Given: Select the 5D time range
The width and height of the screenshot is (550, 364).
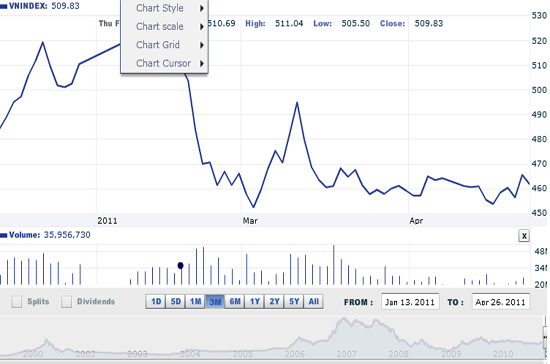Looking at the screenshot, I should click(175, 302).
